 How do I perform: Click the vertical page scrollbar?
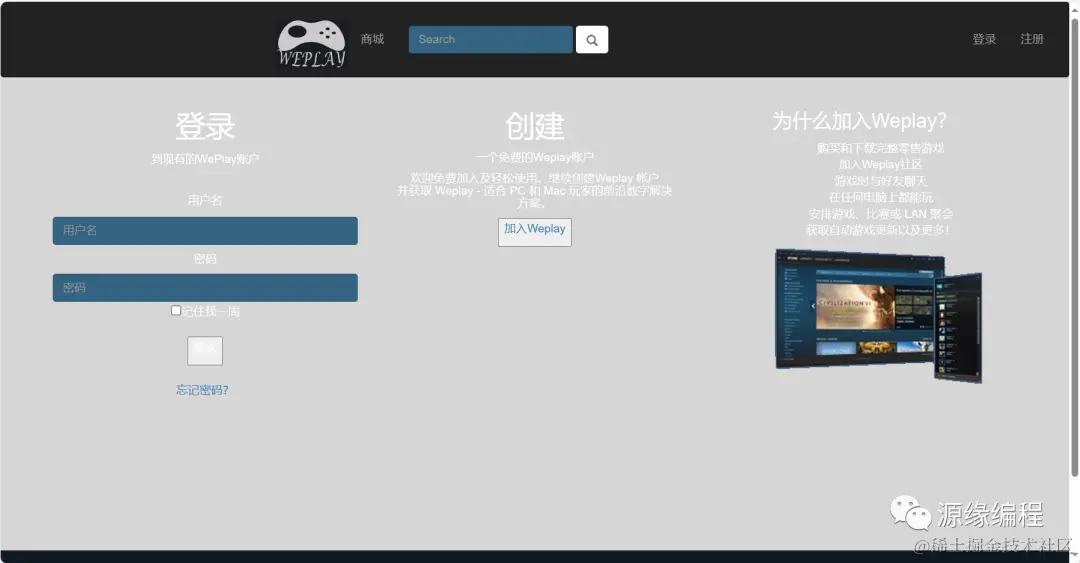(1074, 248)
